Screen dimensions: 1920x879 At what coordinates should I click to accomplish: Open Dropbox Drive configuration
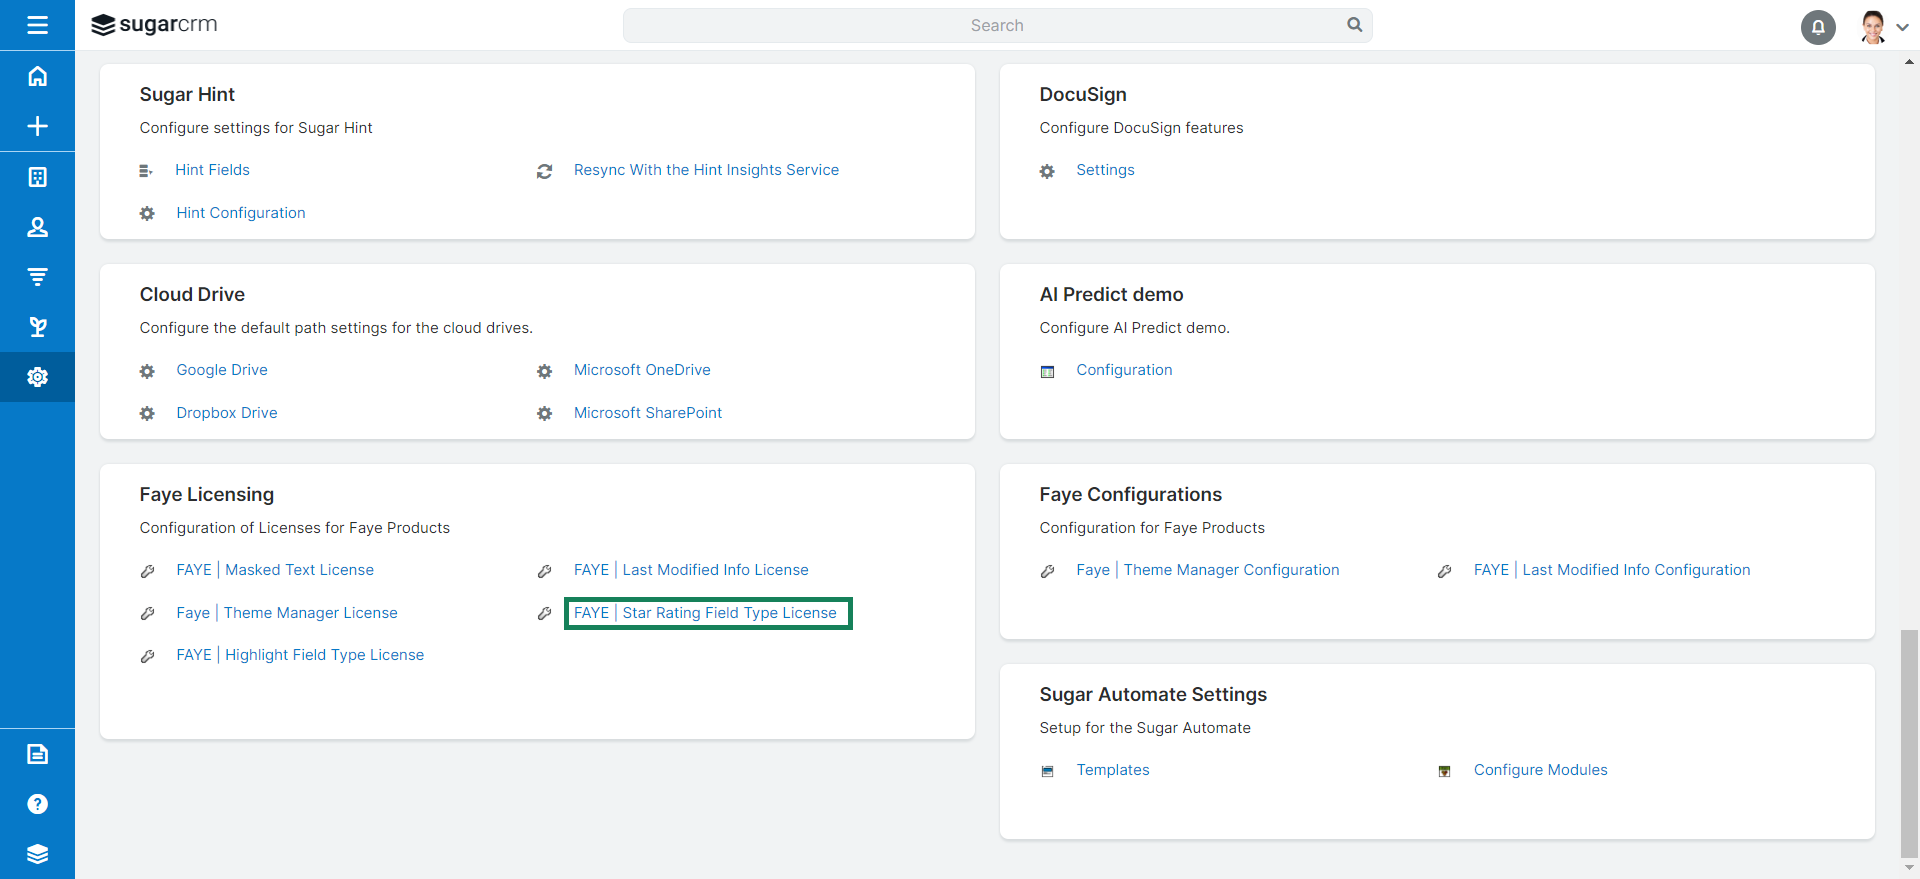[227, 413]
